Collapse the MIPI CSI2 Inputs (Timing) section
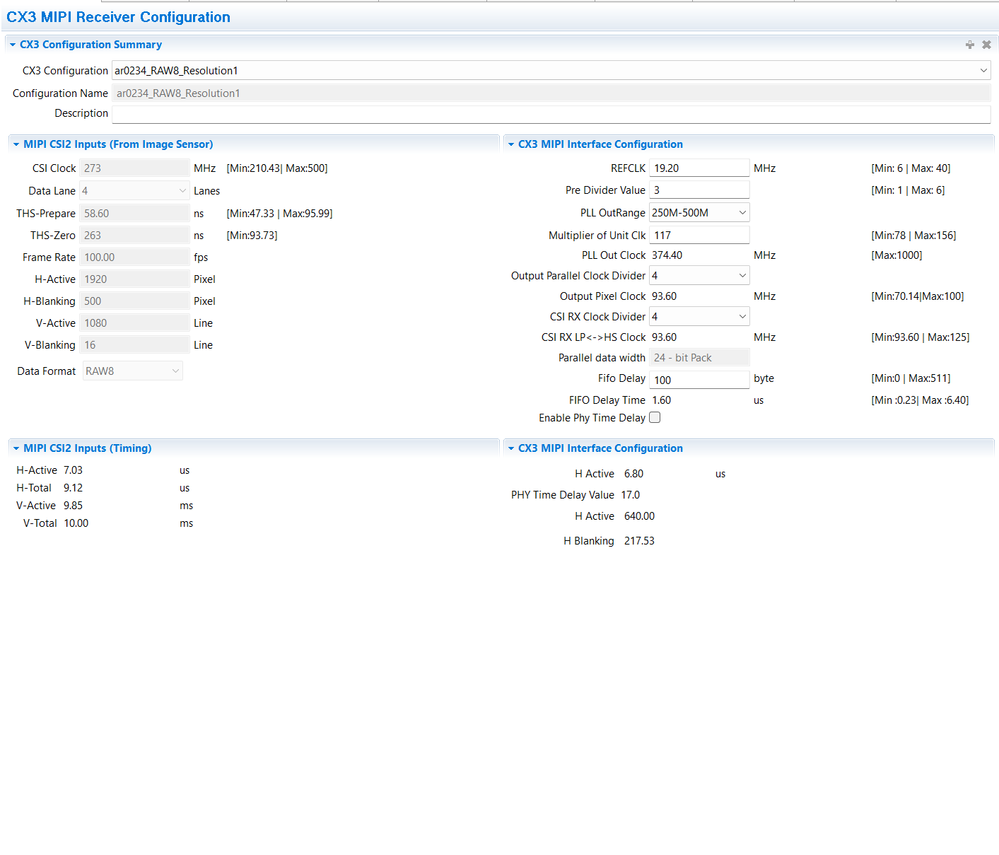This screenshot has width=999, height=855. click(15, 449)
